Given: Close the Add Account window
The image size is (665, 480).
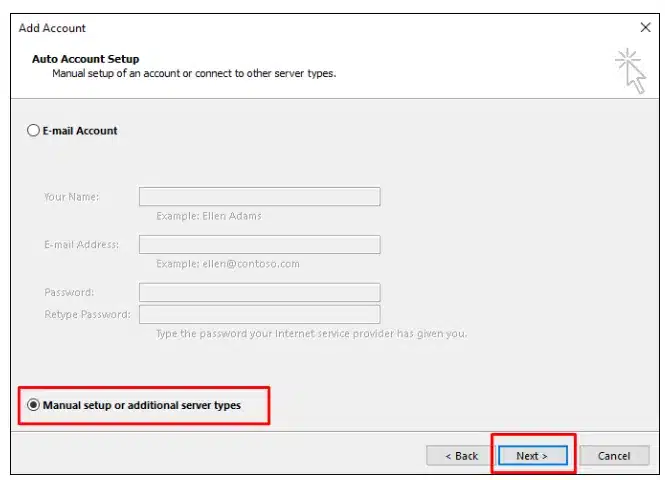Looking at the screenshot, I should [645, 28].
